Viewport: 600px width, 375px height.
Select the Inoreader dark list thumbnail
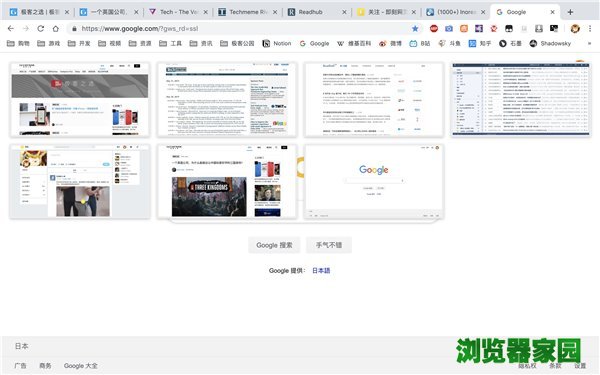(x=521, y=99)
